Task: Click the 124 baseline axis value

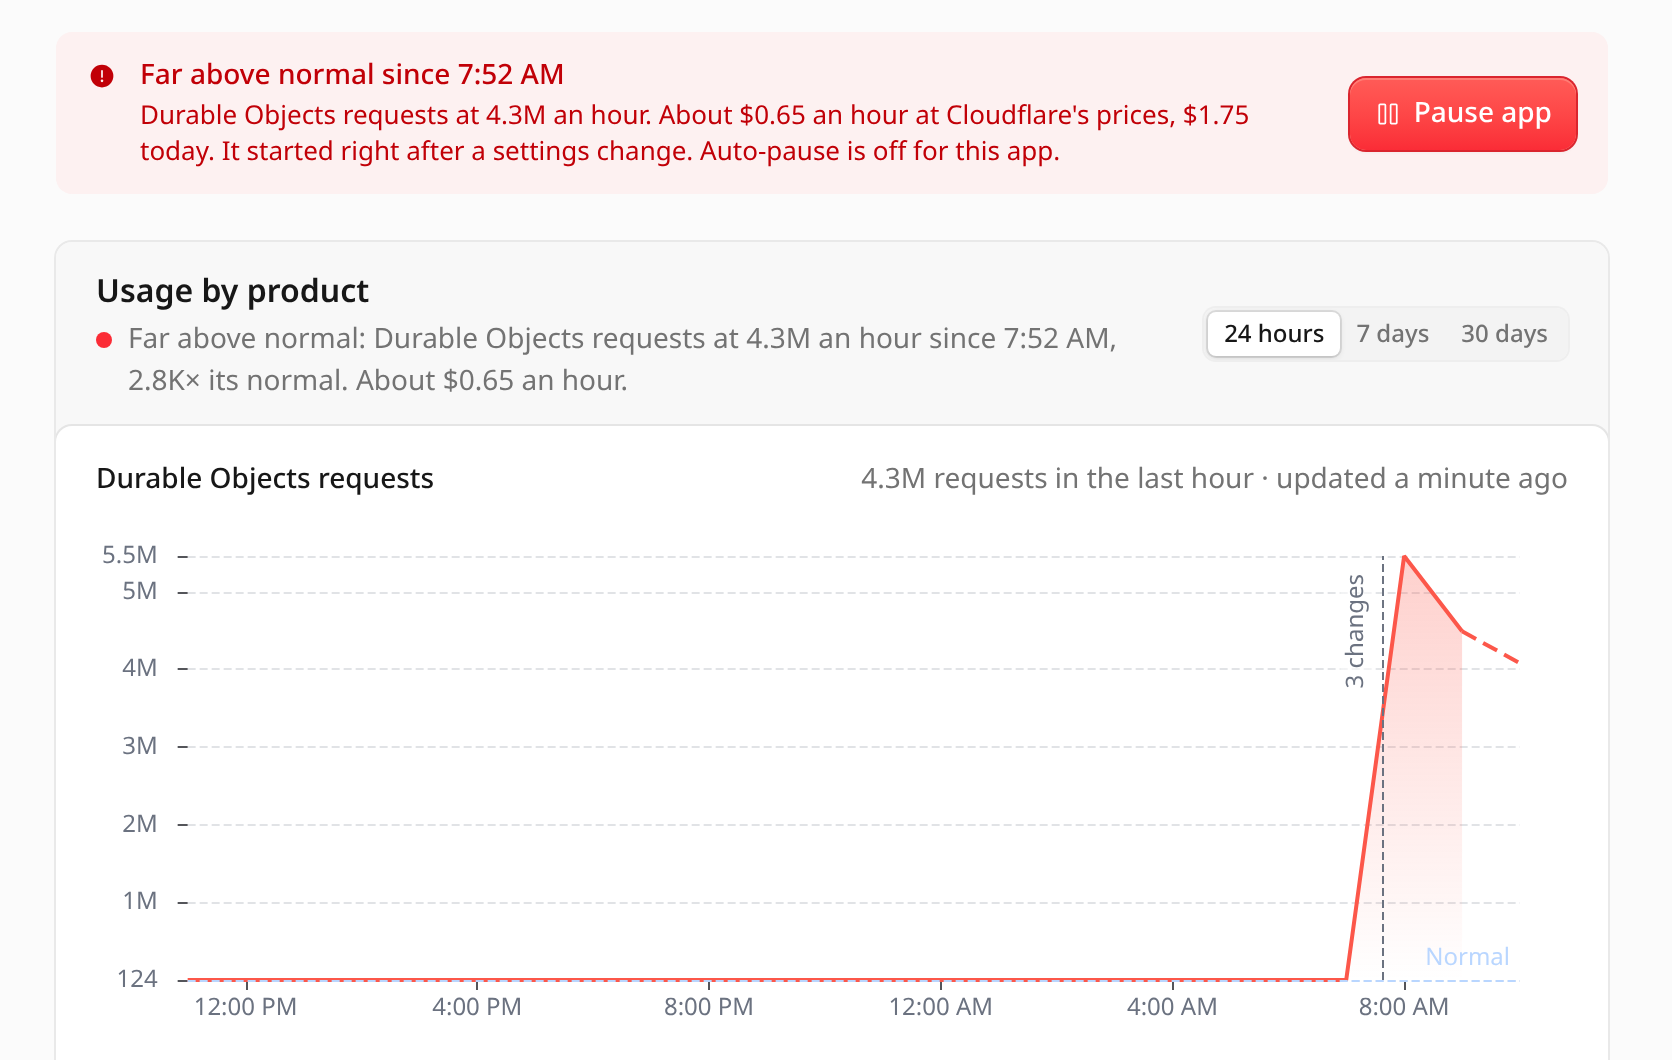Action: 137,979
